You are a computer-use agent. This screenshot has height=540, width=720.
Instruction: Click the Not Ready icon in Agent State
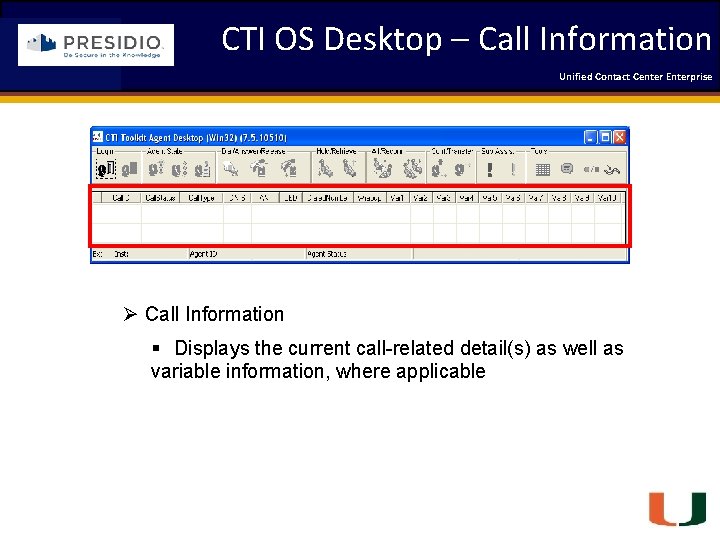click(179, 169)
